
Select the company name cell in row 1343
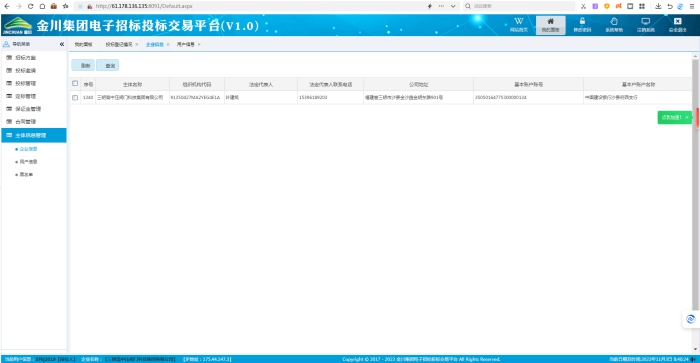point(132,97)
